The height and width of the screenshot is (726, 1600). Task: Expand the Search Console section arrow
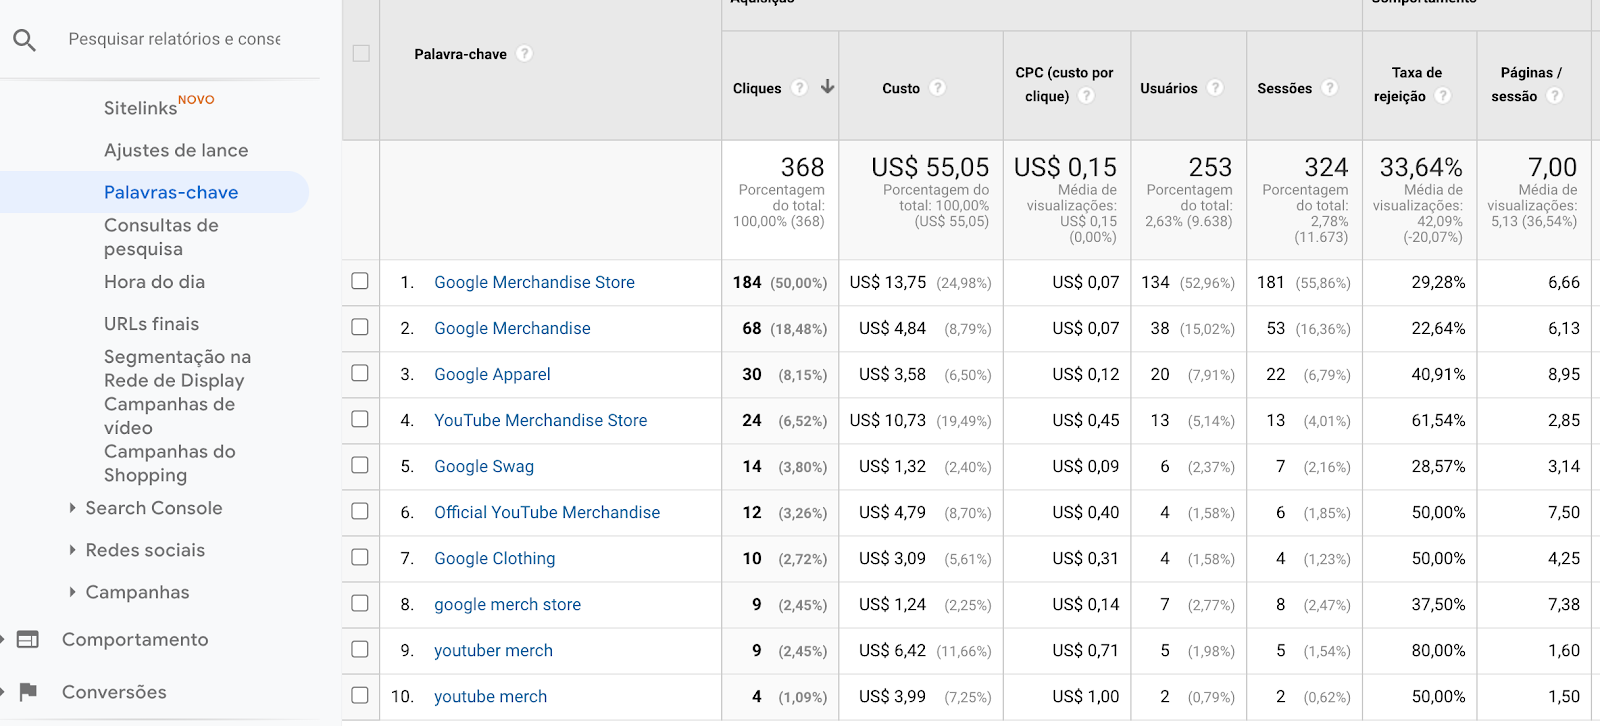click(x=72, y=508)
